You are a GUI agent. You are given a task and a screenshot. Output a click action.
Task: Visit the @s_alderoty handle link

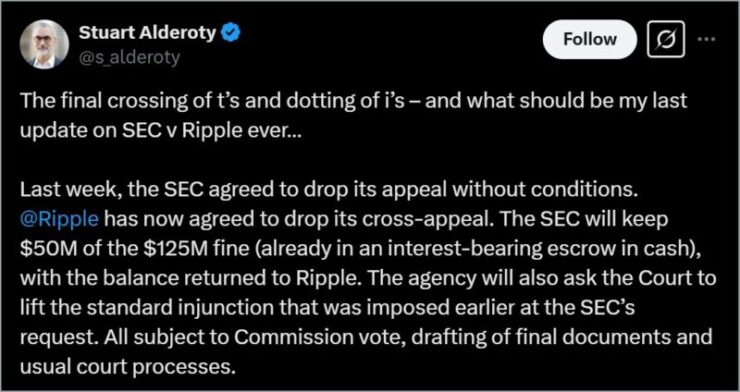click(129, 58)
